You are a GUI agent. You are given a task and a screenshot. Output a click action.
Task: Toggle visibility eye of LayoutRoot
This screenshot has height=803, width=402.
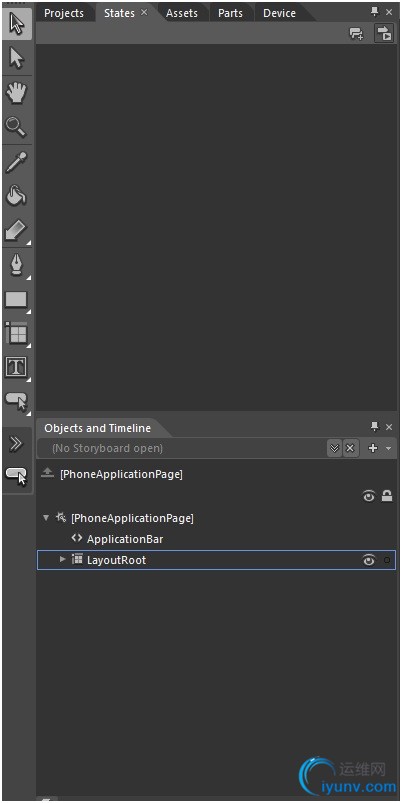pyautogui.click(x=369, y=560)
